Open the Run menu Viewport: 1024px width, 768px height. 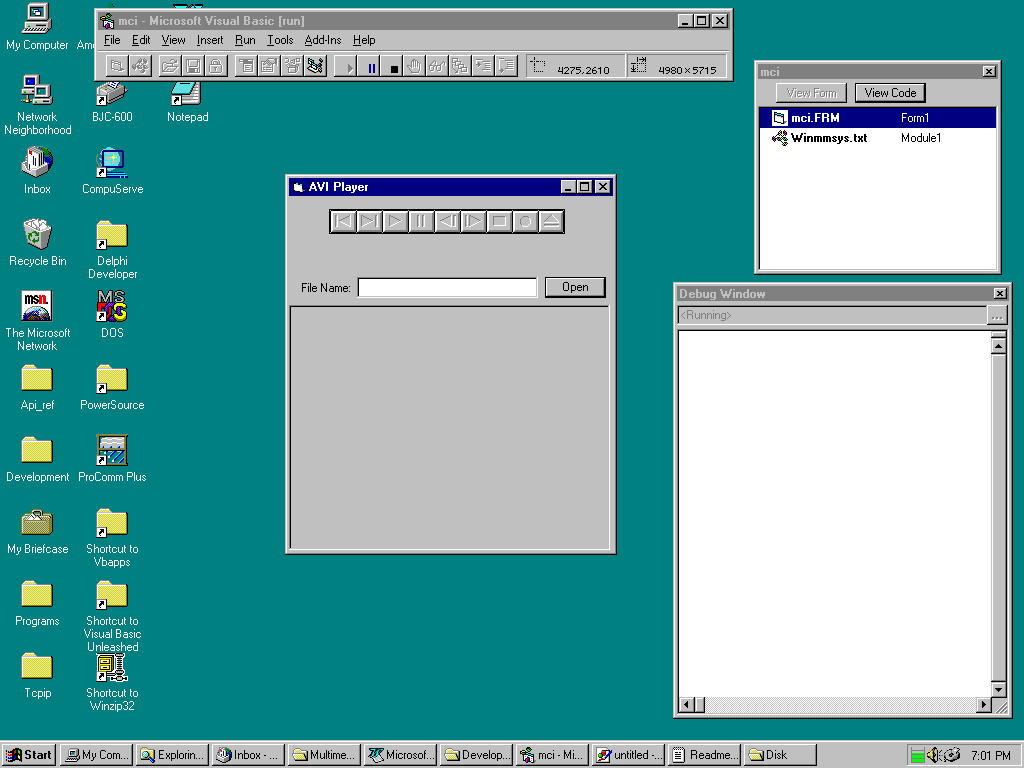(x=245, y=40)
